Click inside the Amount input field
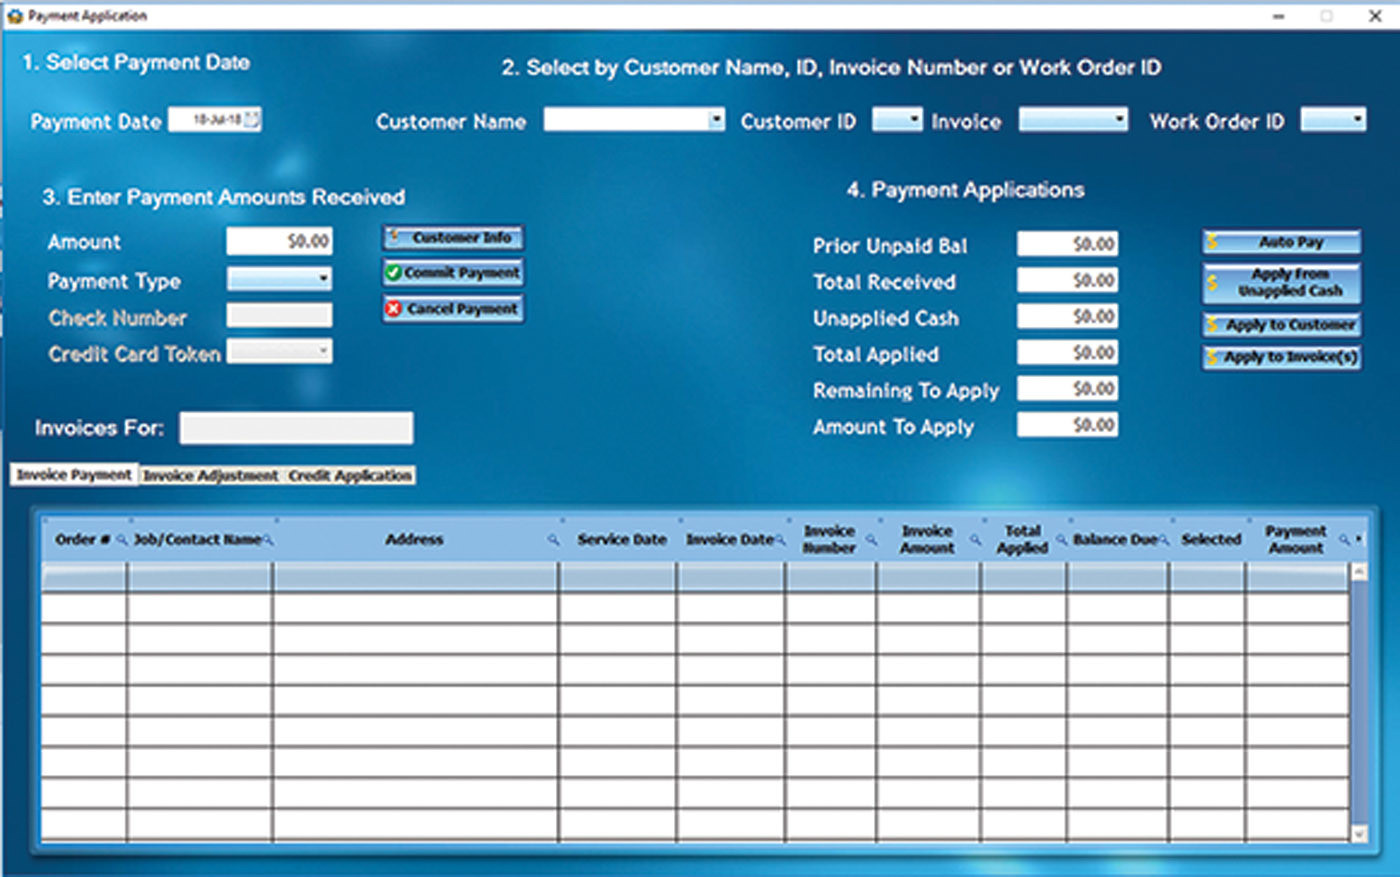1400x877 pixels. click(x=280, y=240)
